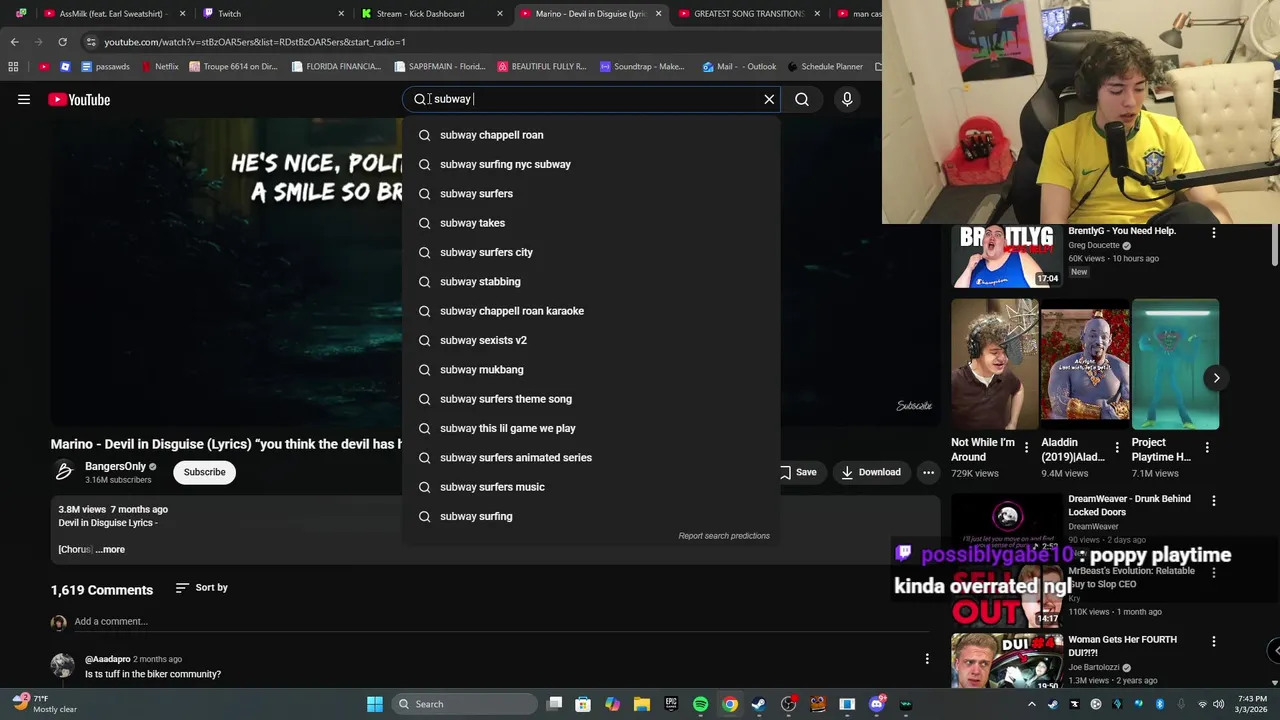The height and width of the screenshot is (720, 1280).
Task: Pick 'subway this lil game we play'
Action: 591,428
